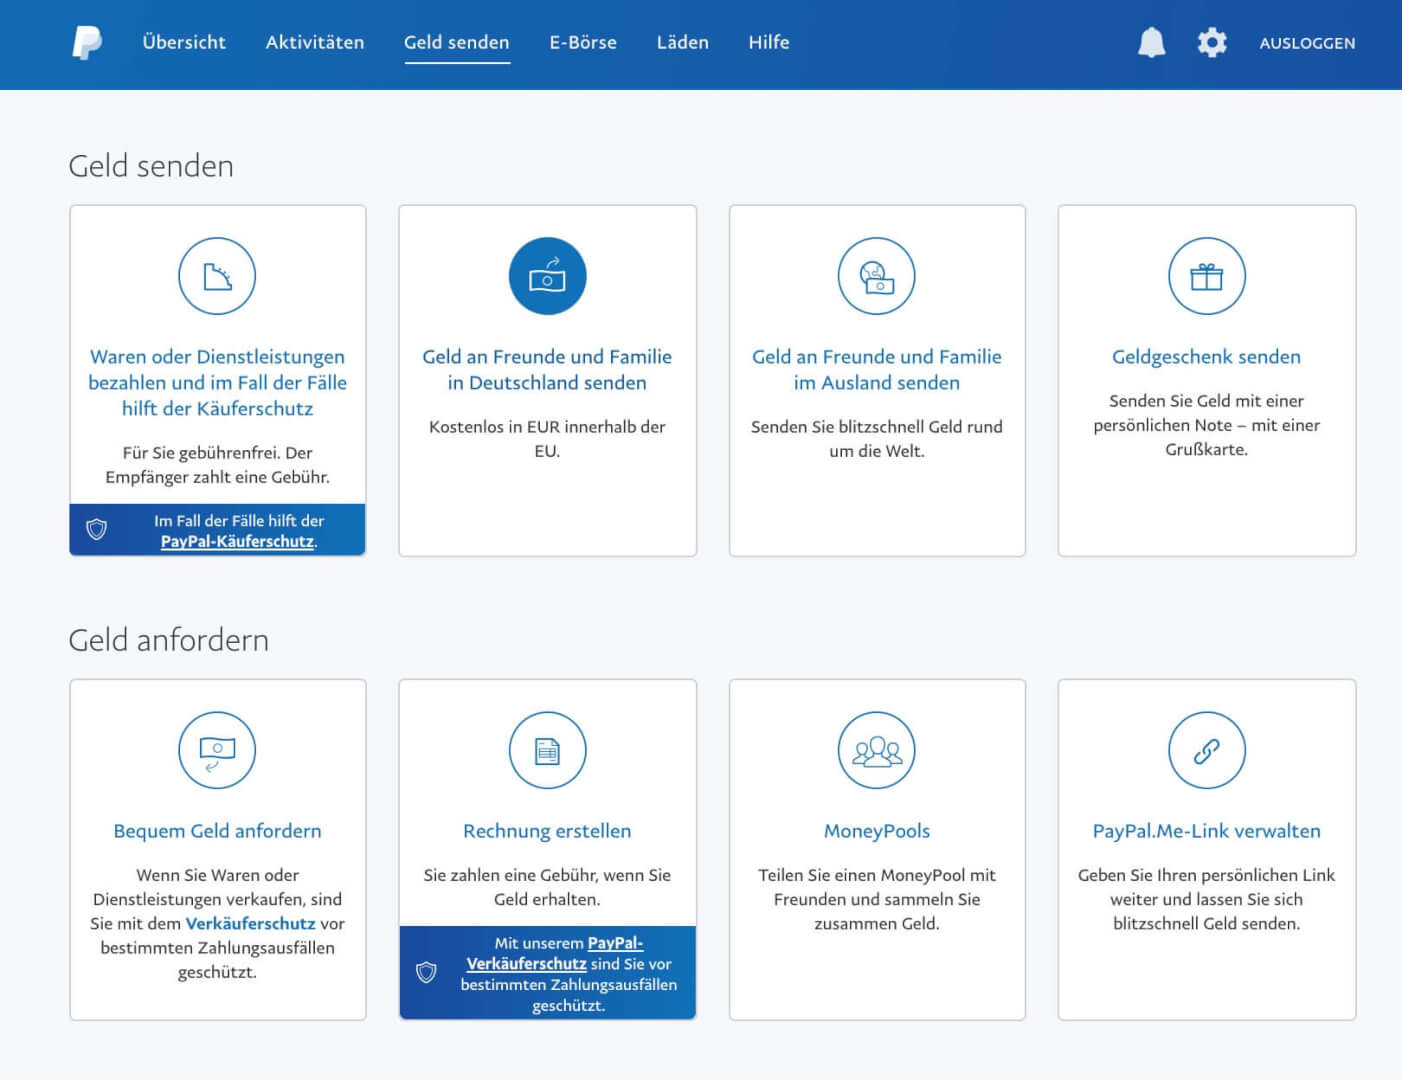Click the PayPal.Me chain link icon
Screen dimensions: 1402x1080
coord(1207,750)
